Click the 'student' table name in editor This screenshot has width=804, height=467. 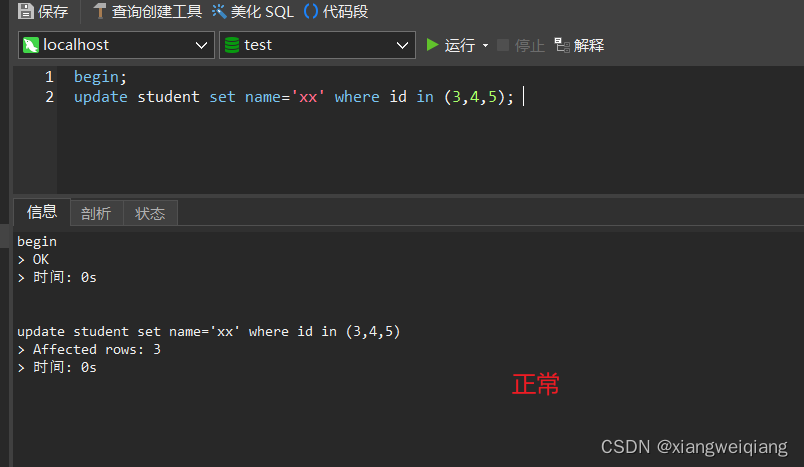pyautogui.click(x=168, y=97)
